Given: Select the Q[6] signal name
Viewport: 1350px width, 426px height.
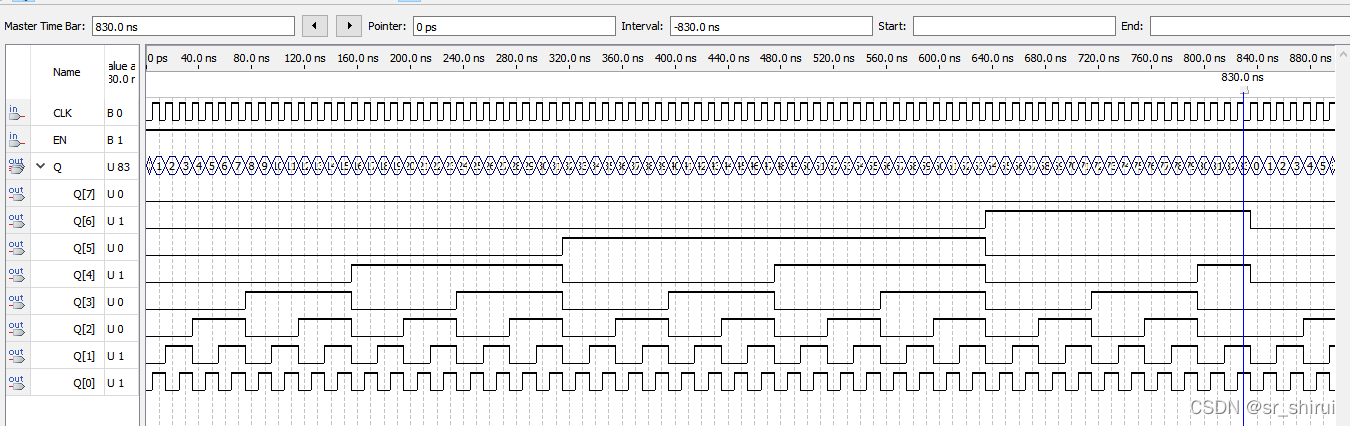Looking at the screenshot, I should [x=85, y=221].
